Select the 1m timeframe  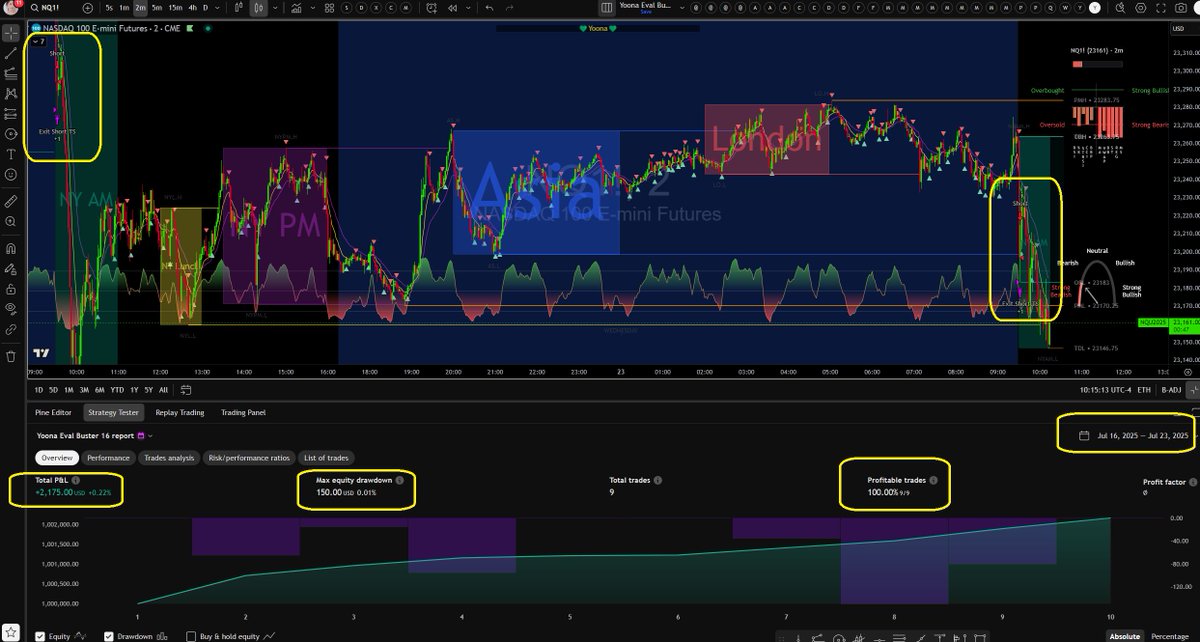[124, 8]
